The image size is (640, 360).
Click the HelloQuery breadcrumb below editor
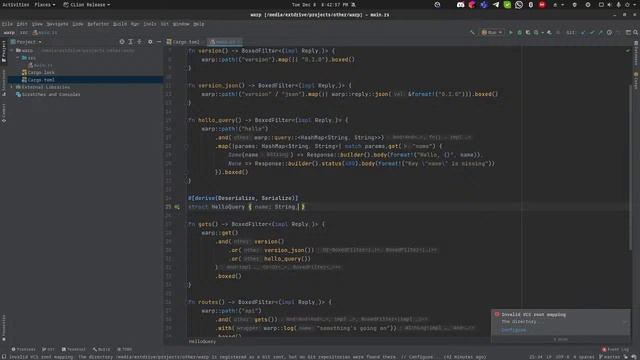[x=202, y=341]
